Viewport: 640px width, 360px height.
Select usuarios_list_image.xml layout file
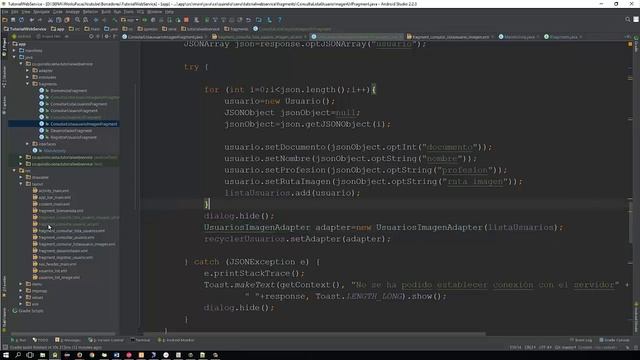click(x=59, y=278)
